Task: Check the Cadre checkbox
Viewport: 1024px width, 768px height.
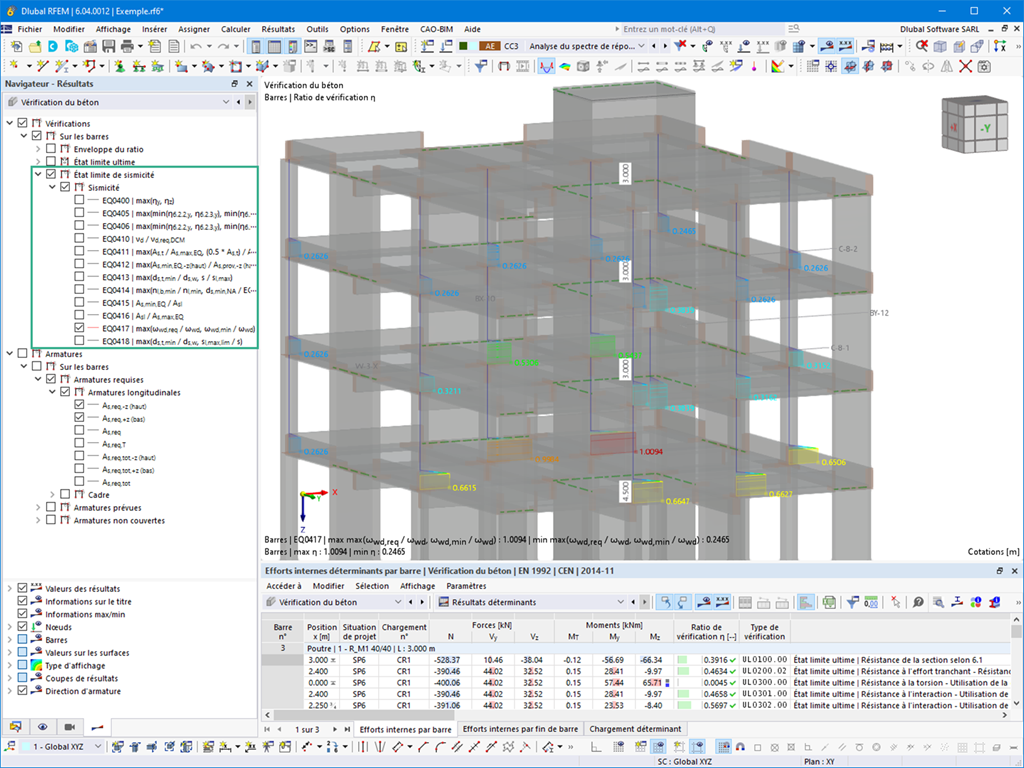Action: tap(65, 494)
